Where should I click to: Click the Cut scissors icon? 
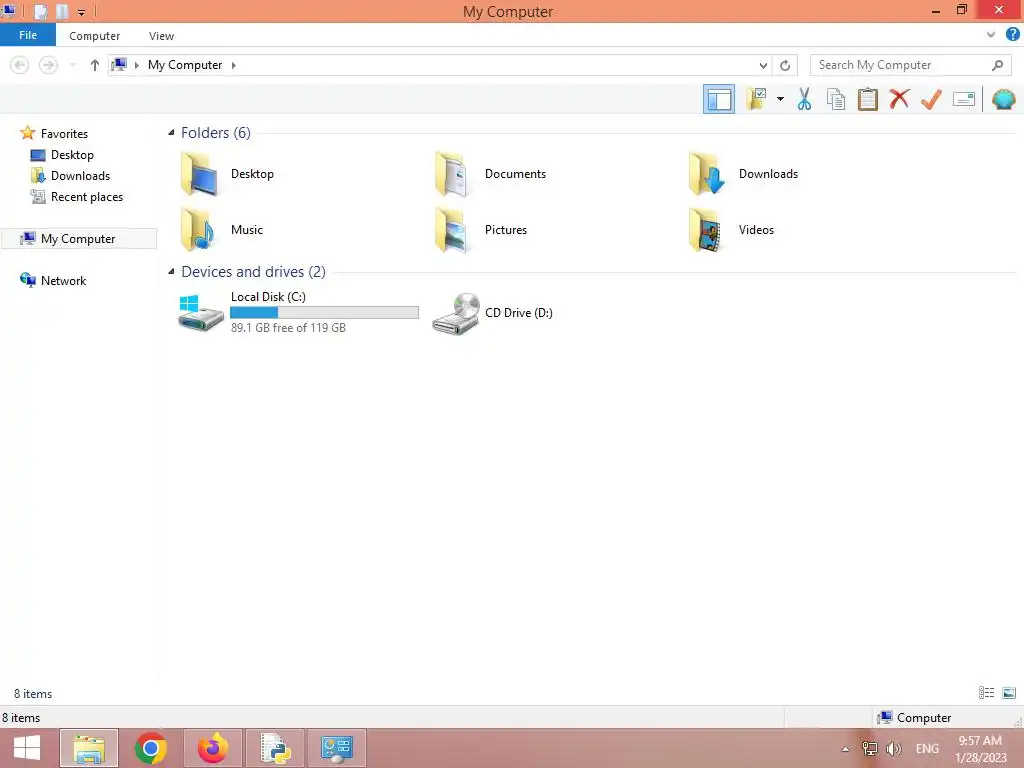click(x=804, y=99)
